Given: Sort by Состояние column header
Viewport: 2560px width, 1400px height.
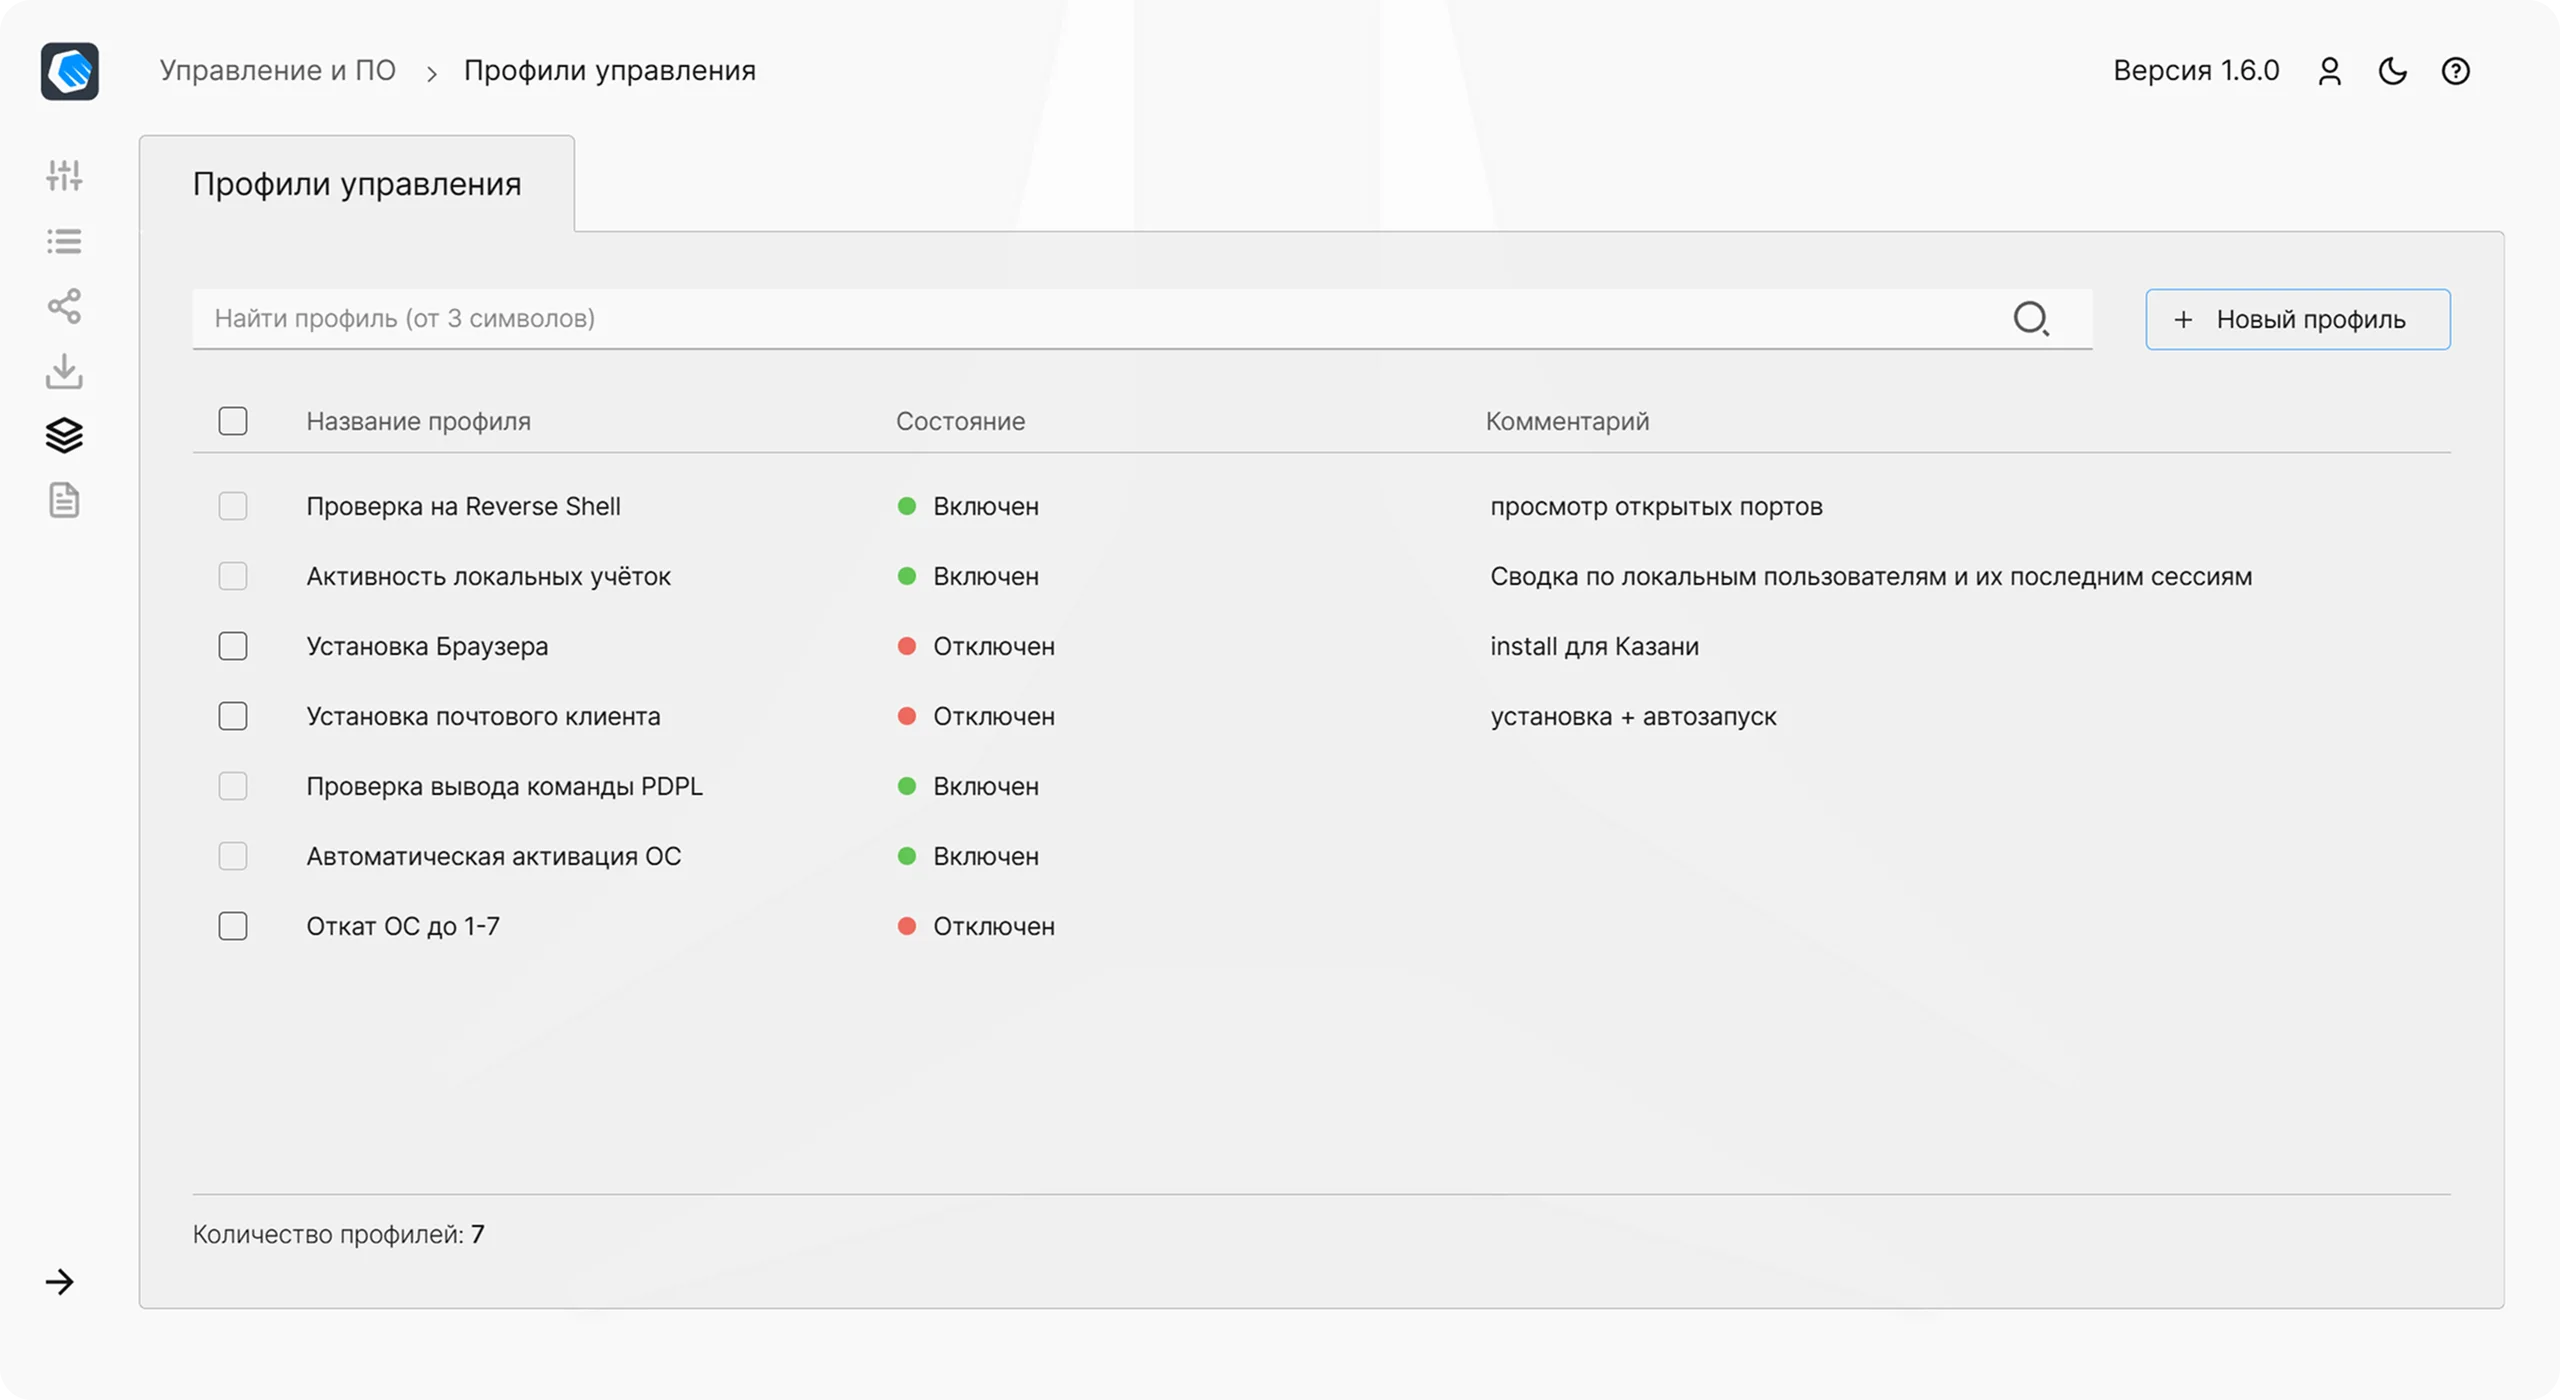Looking at the screenshot, I should pyautogui.click(x=960, y=421).
